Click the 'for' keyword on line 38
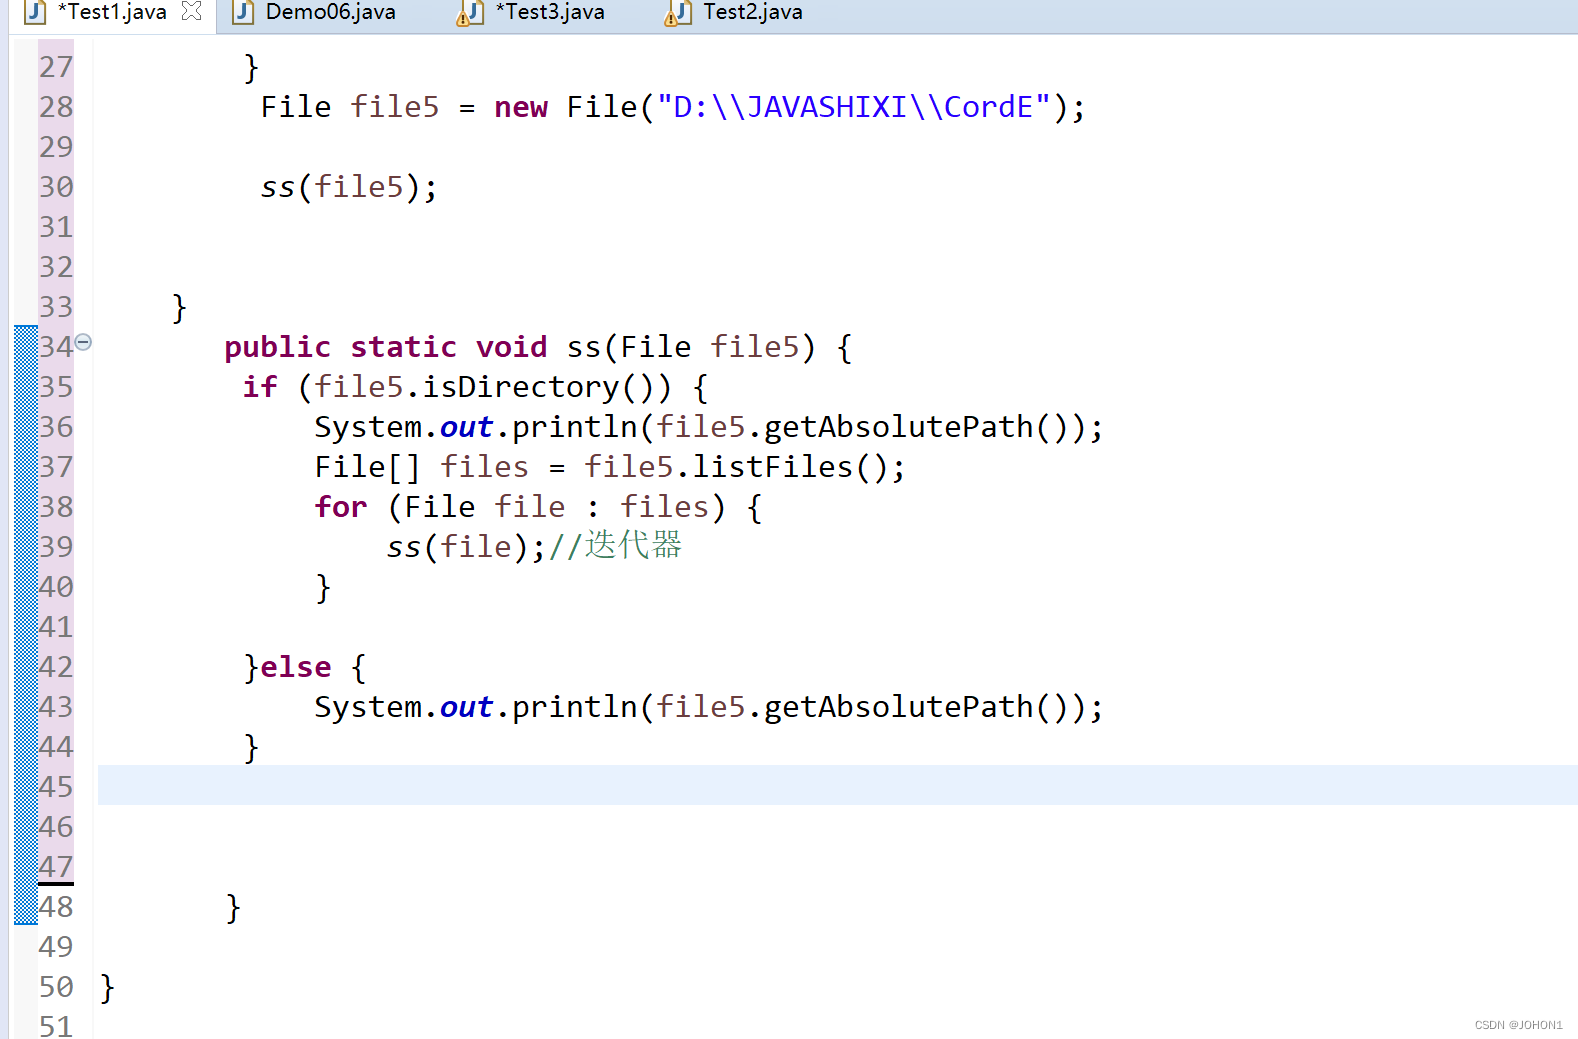The image size is (1578, 1039). 341,507
